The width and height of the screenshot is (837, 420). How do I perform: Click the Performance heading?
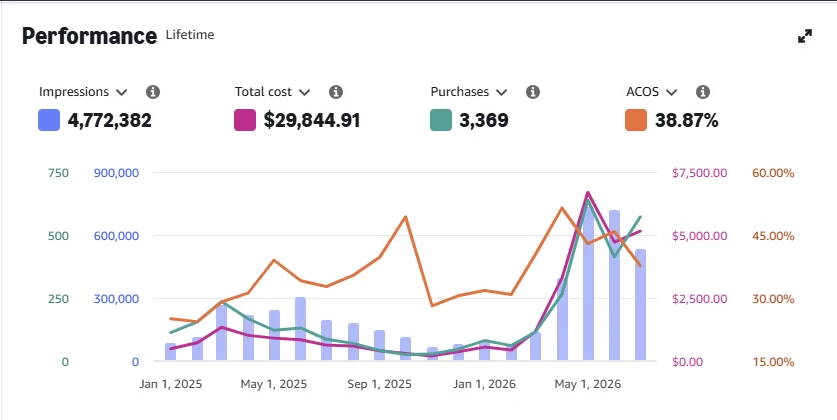(x=90, y=36)
